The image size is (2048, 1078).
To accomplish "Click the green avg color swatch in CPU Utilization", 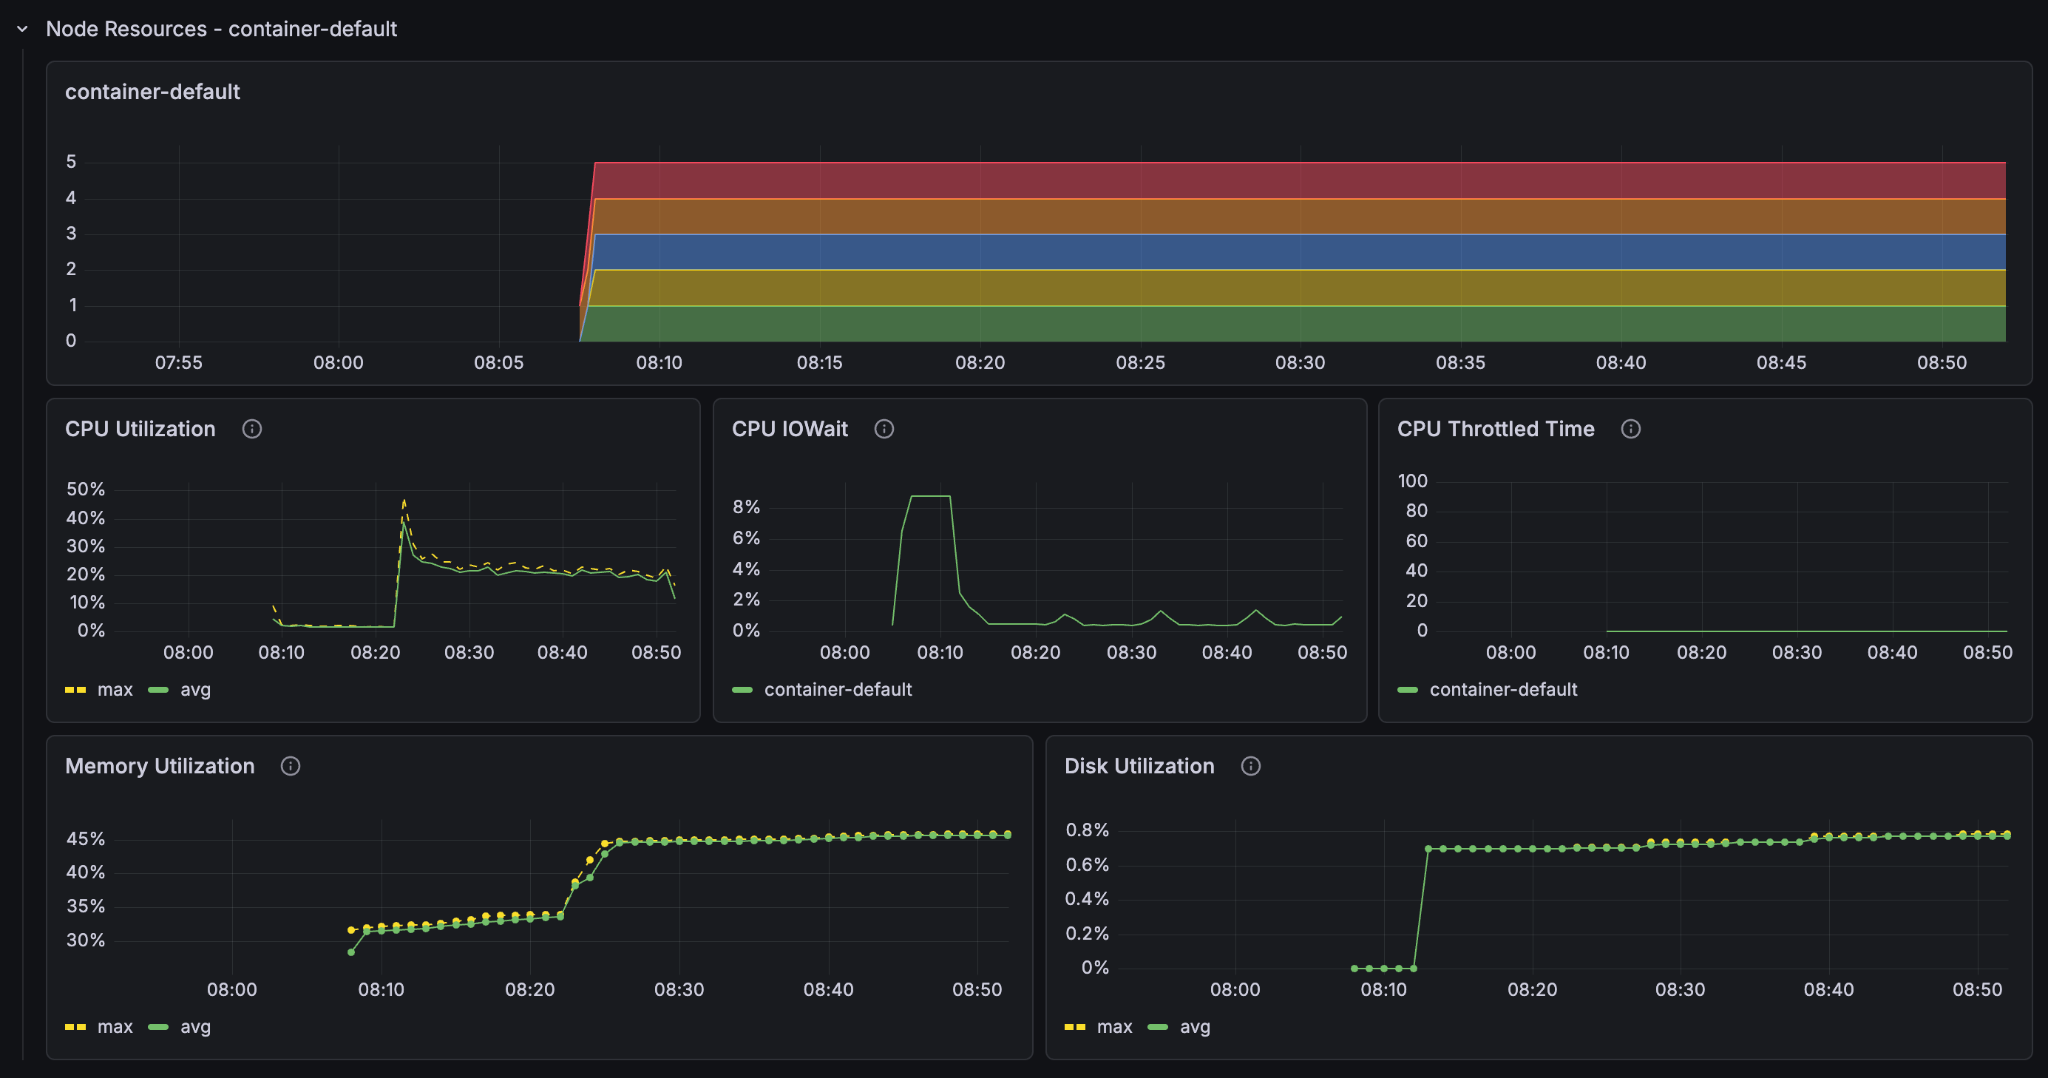I will pos(158,689).
